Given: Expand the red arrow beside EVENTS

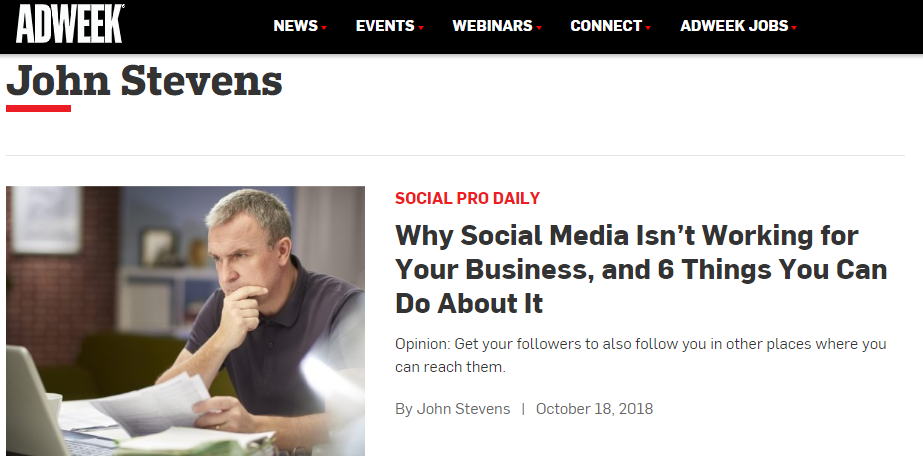Looking at the screenshot, I should pos(421,28).
